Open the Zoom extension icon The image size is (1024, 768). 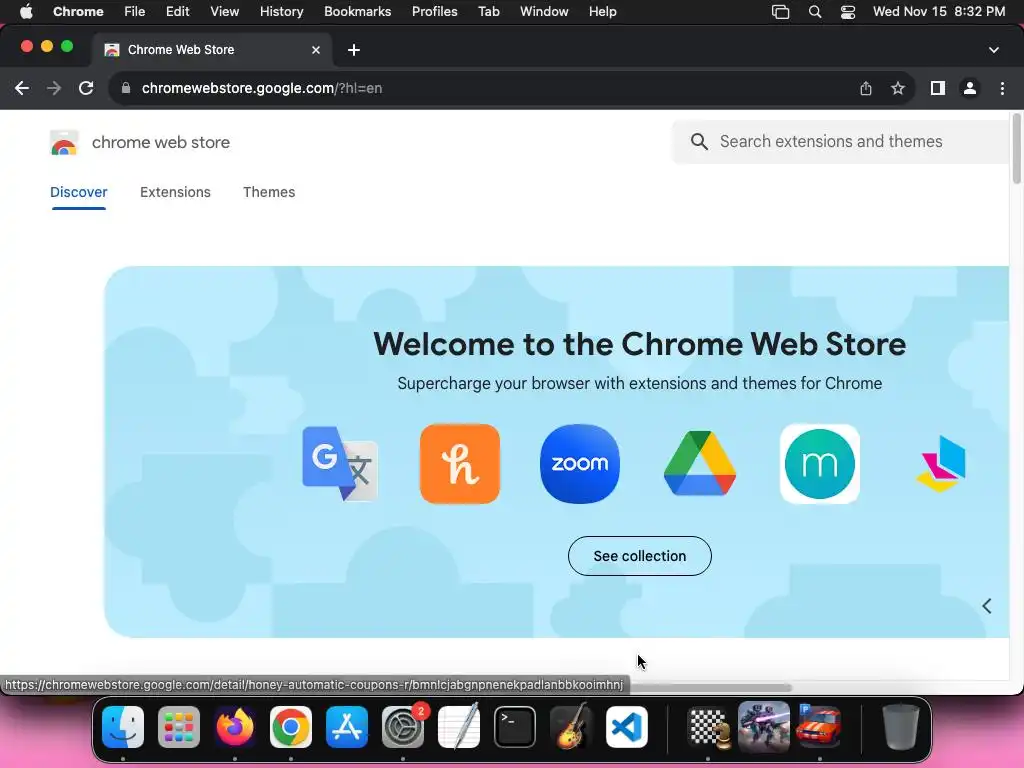click(580, 464)
